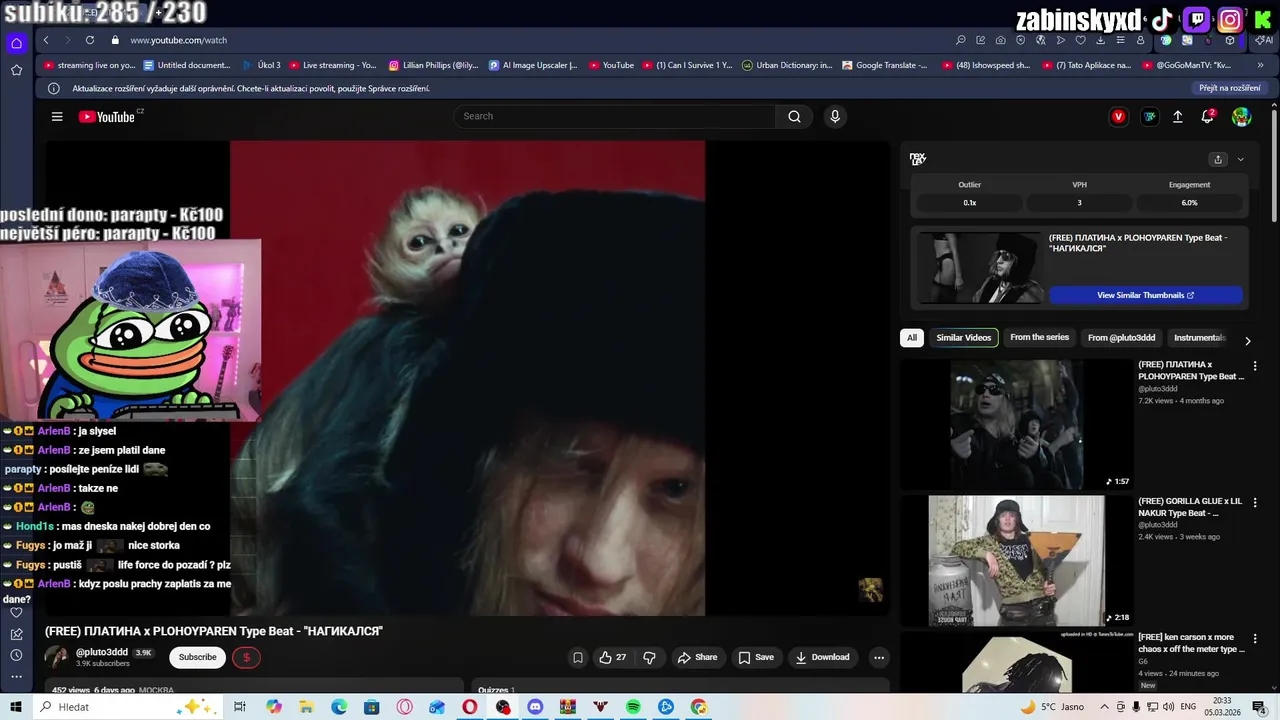This screenshot has height=720, width=1280.
Task: Open browser downloads icon in address bar
Action: pyautogui.click(x=1100, y=40)
